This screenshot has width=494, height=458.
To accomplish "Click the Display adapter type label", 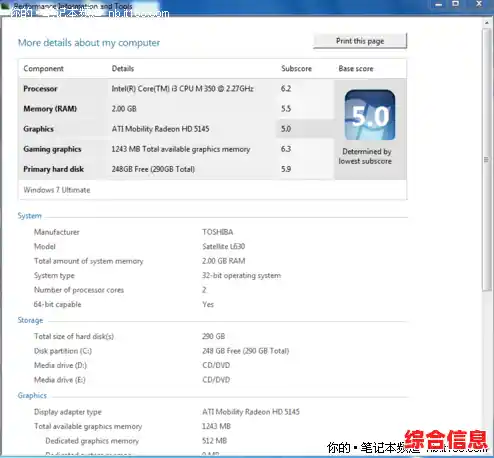I will 68,412.
